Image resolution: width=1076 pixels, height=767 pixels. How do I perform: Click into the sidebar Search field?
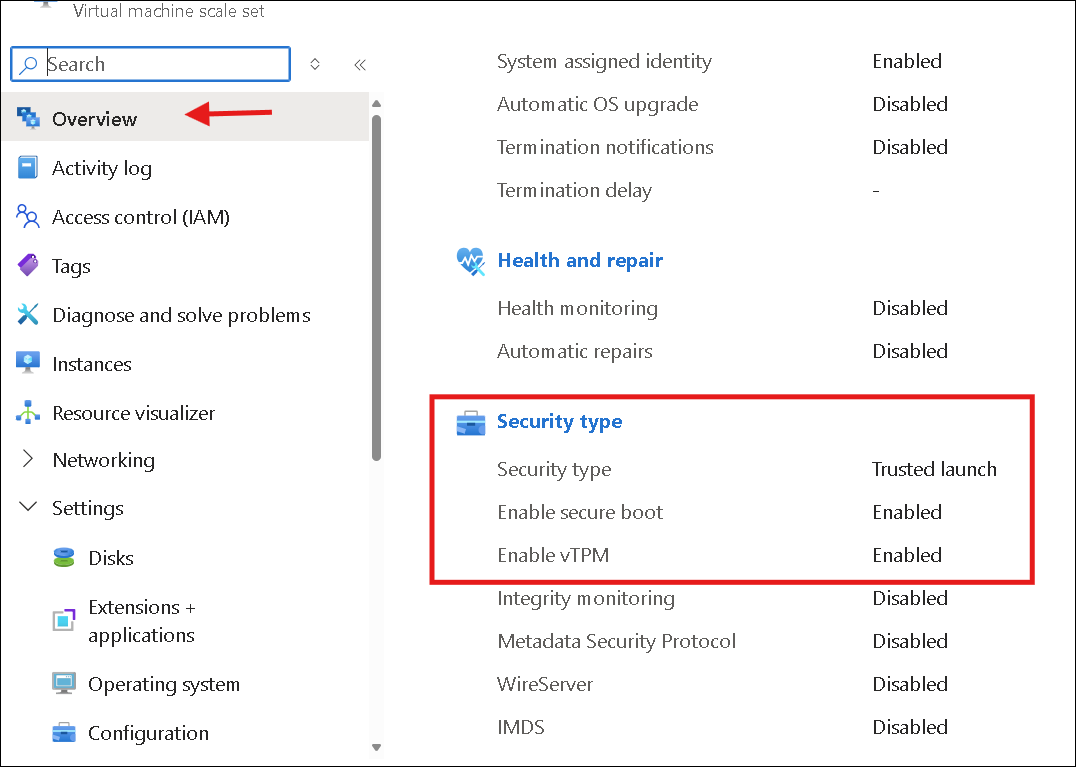(x=151, y=64)
